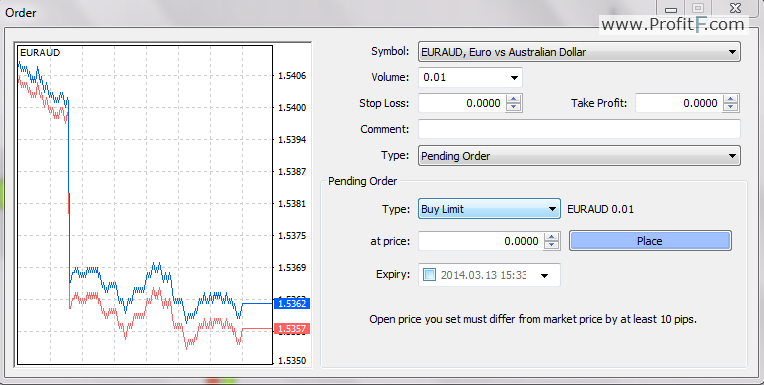Close the Order window
Viewport: 764px width, 385px height.
tap(735, 8)
